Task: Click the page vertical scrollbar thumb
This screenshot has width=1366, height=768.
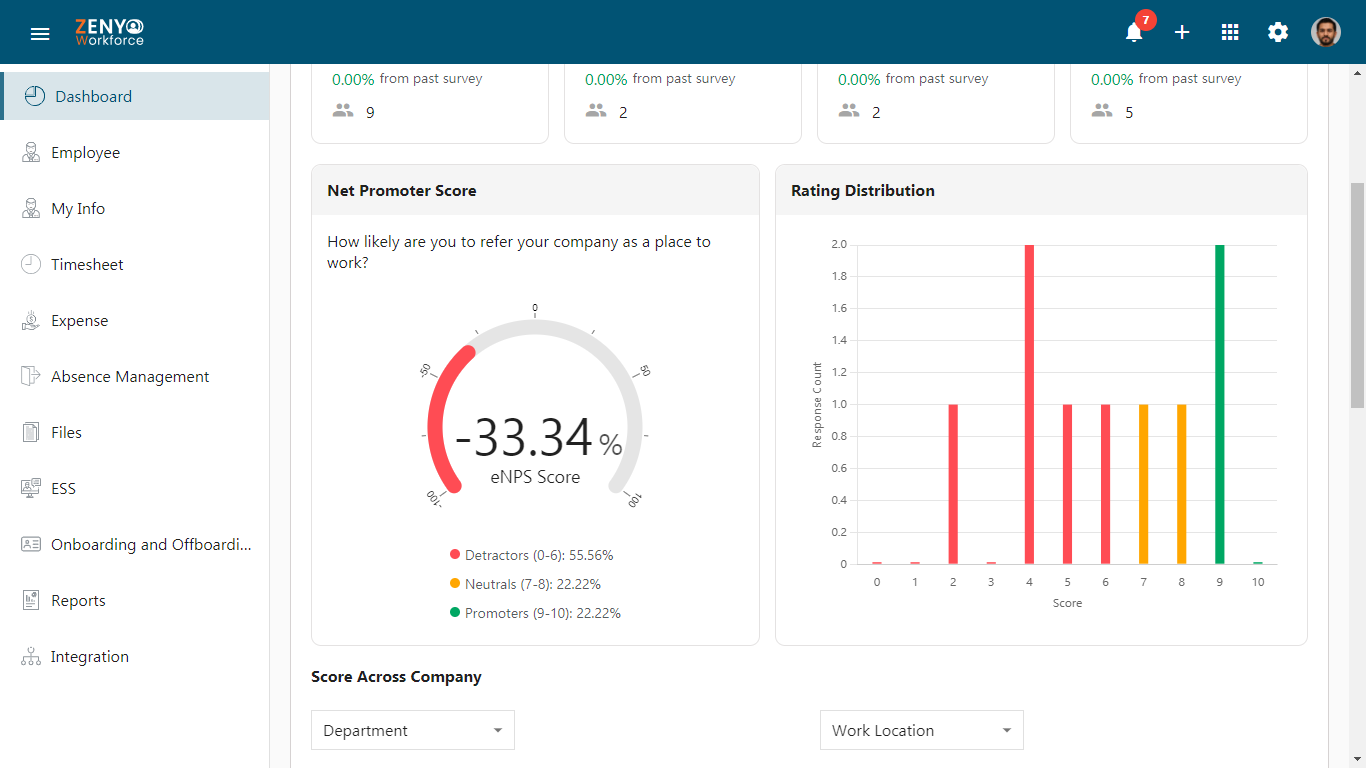Action: (1357, 295)
